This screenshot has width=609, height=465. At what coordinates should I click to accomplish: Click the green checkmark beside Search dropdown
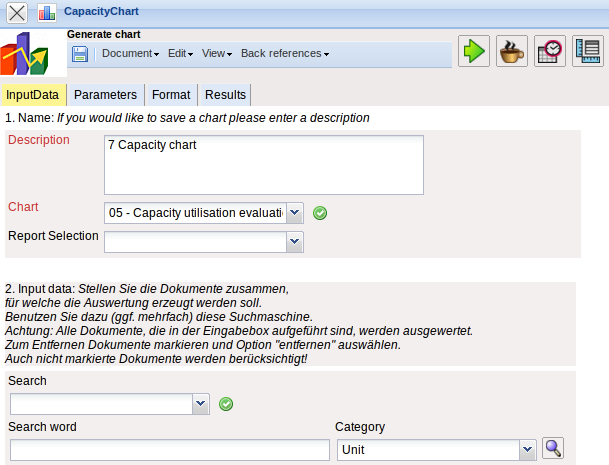pos(226,404)
